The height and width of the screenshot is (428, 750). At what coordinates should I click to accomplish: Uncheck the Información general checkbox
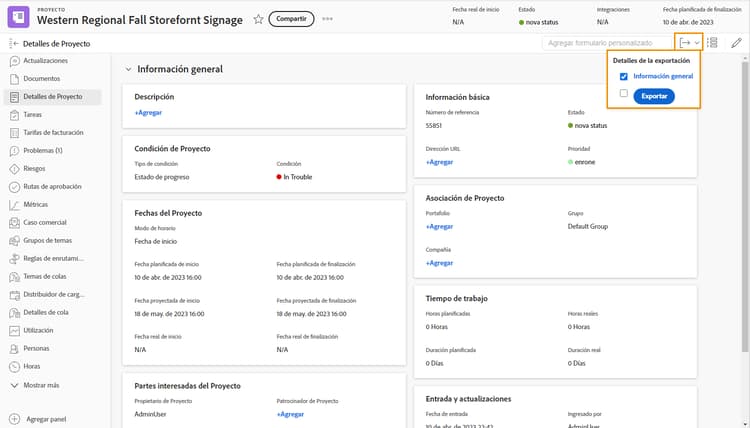click(x=624, y=76)
